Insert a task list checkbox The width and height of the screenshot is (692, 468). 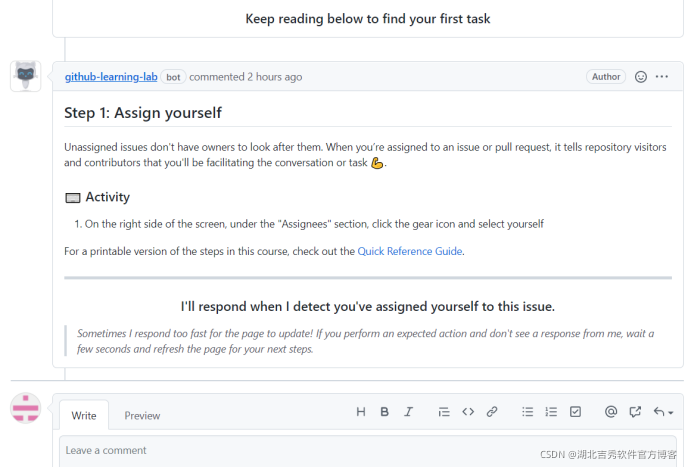575,412
